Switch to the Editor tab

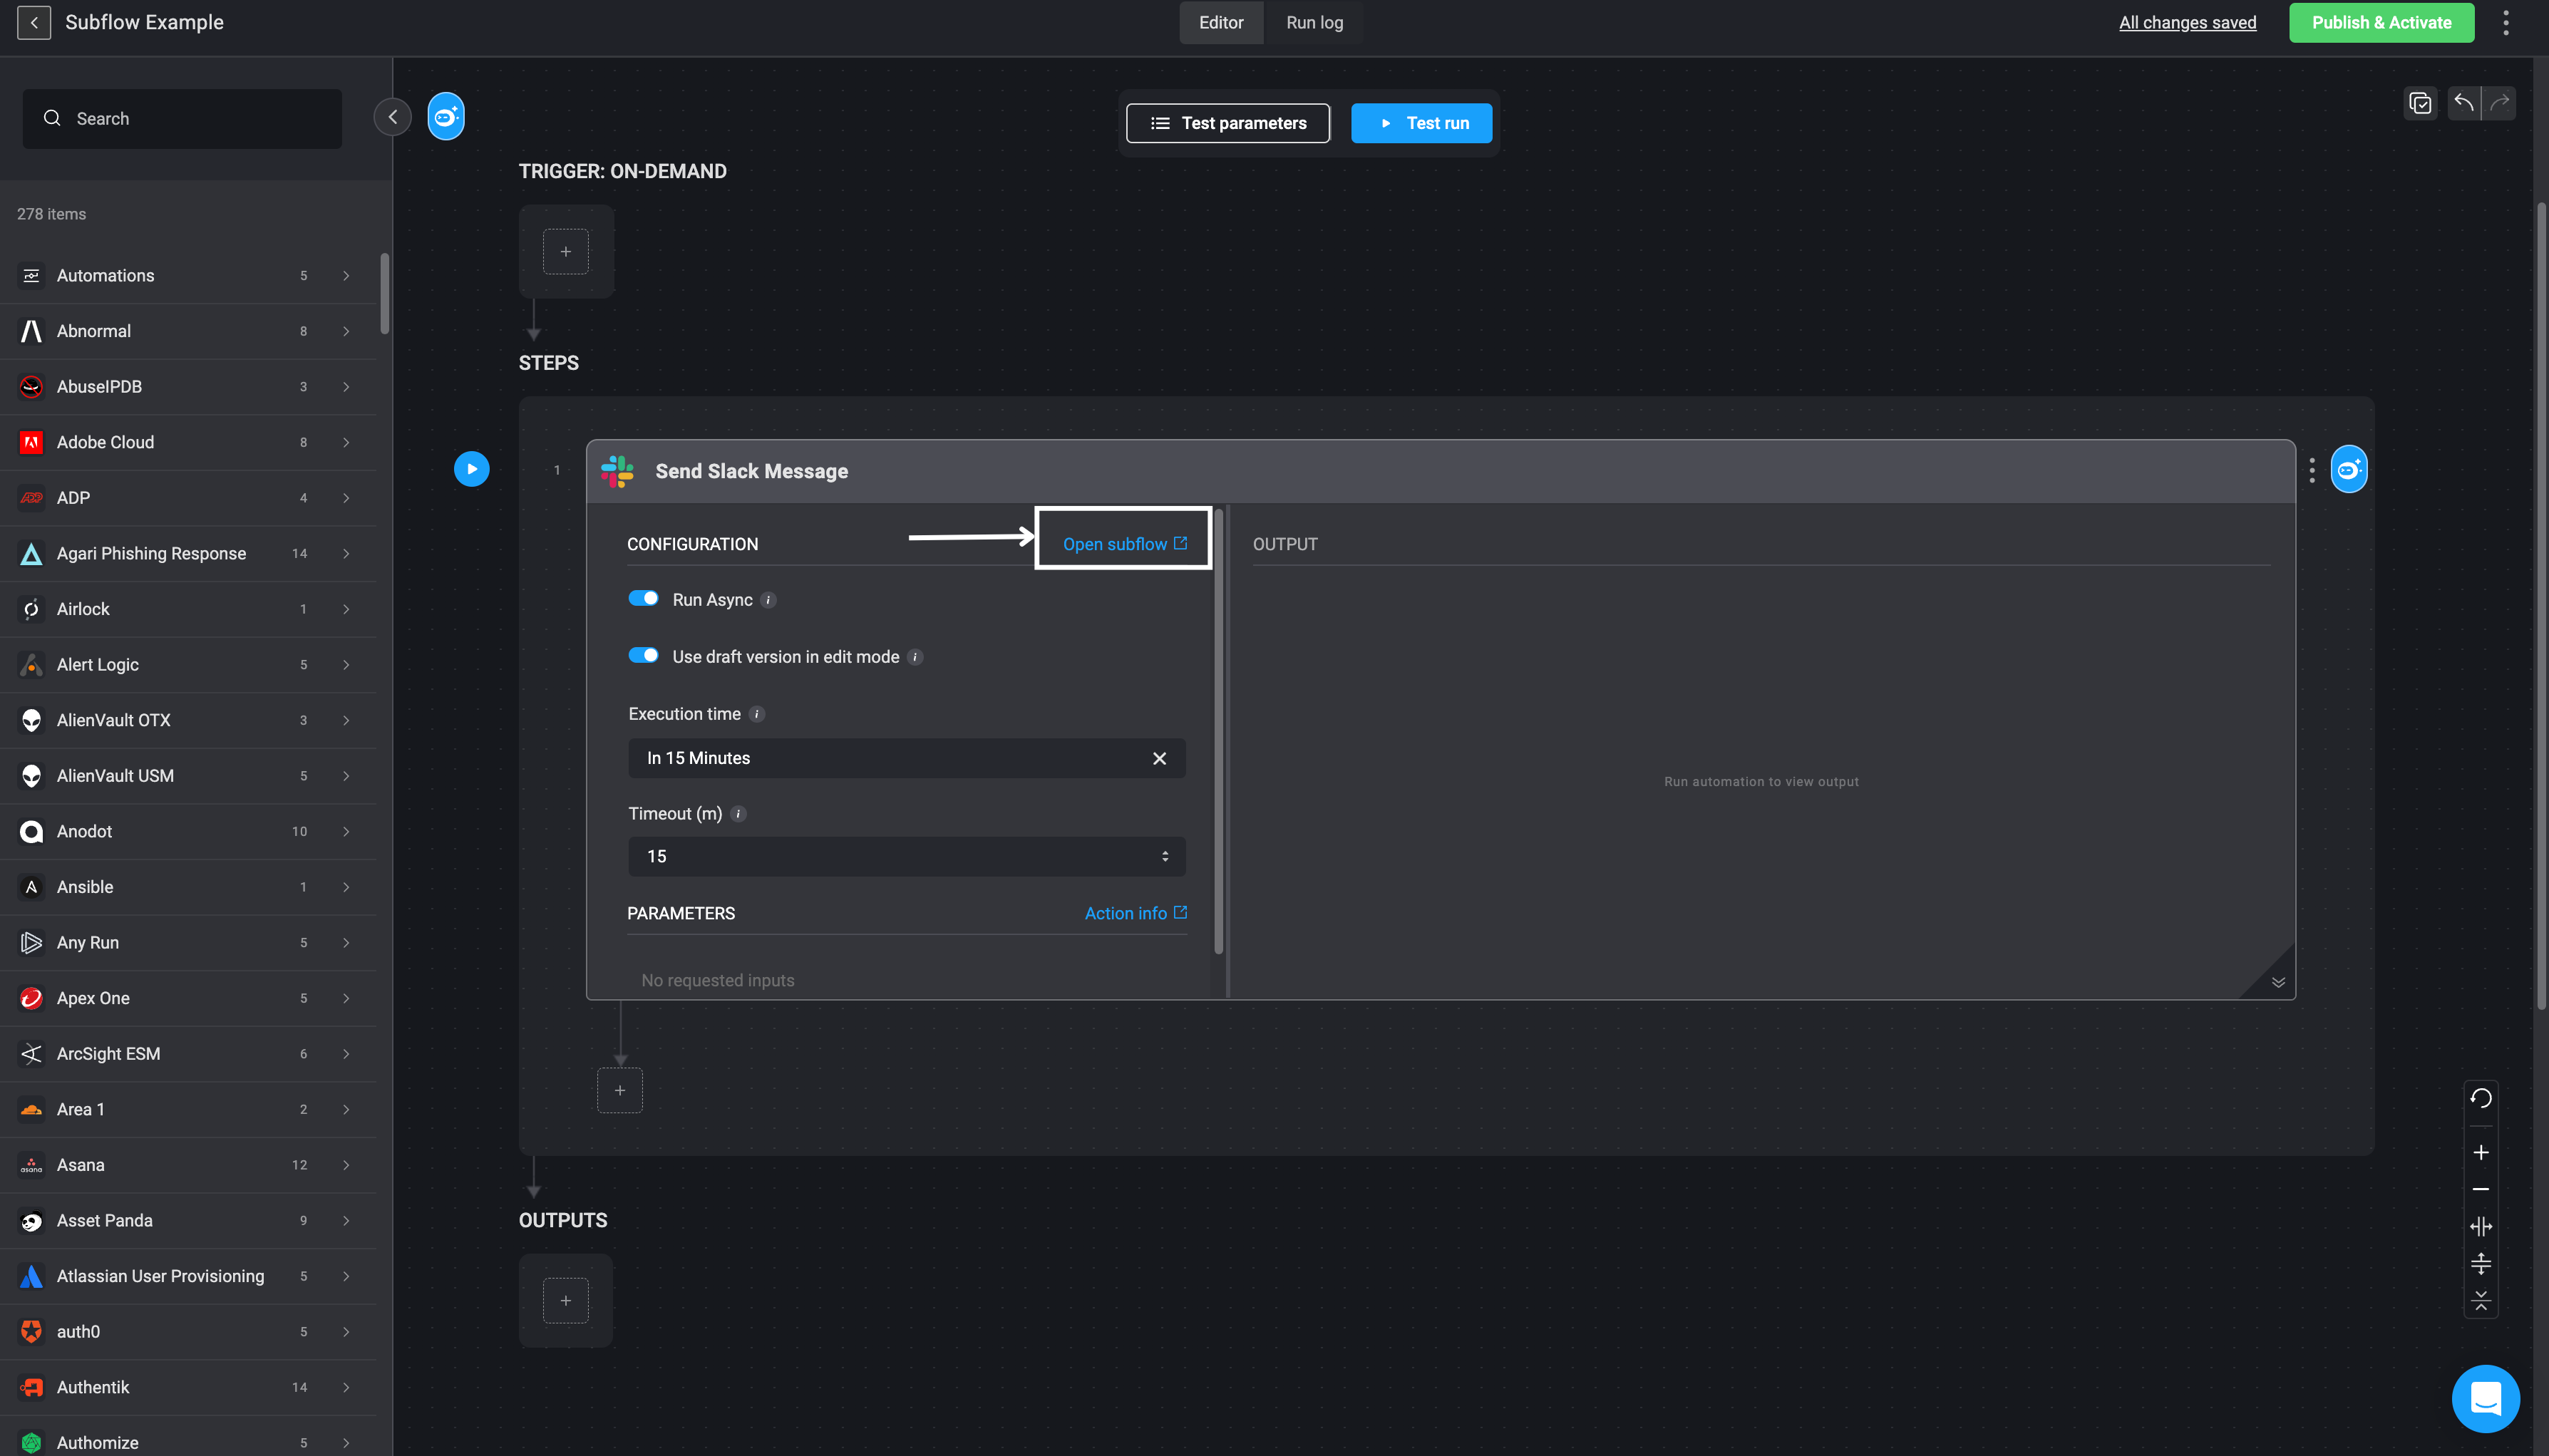[1221, 22]
